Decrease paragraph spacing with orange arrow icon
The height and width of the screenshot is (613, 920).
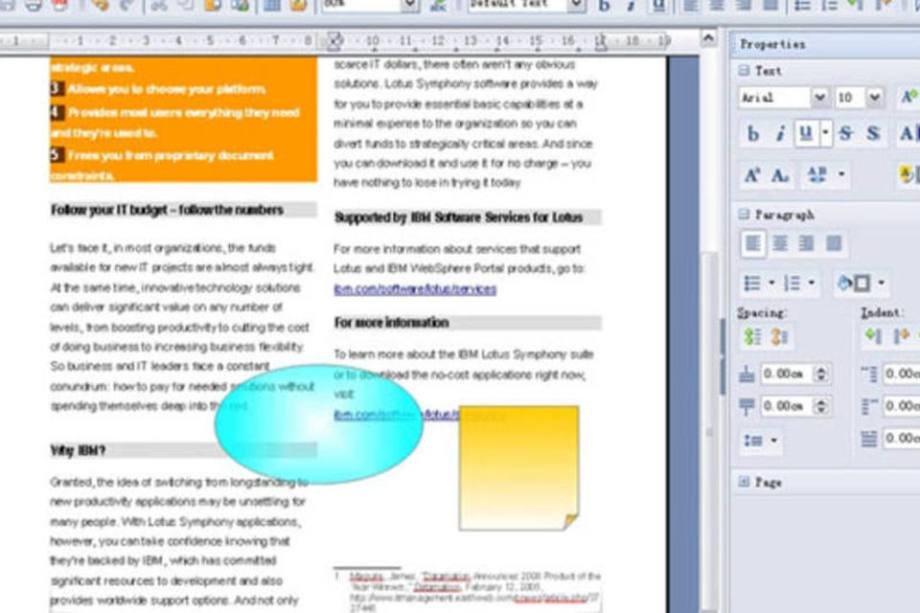click(x=779, y=337)
